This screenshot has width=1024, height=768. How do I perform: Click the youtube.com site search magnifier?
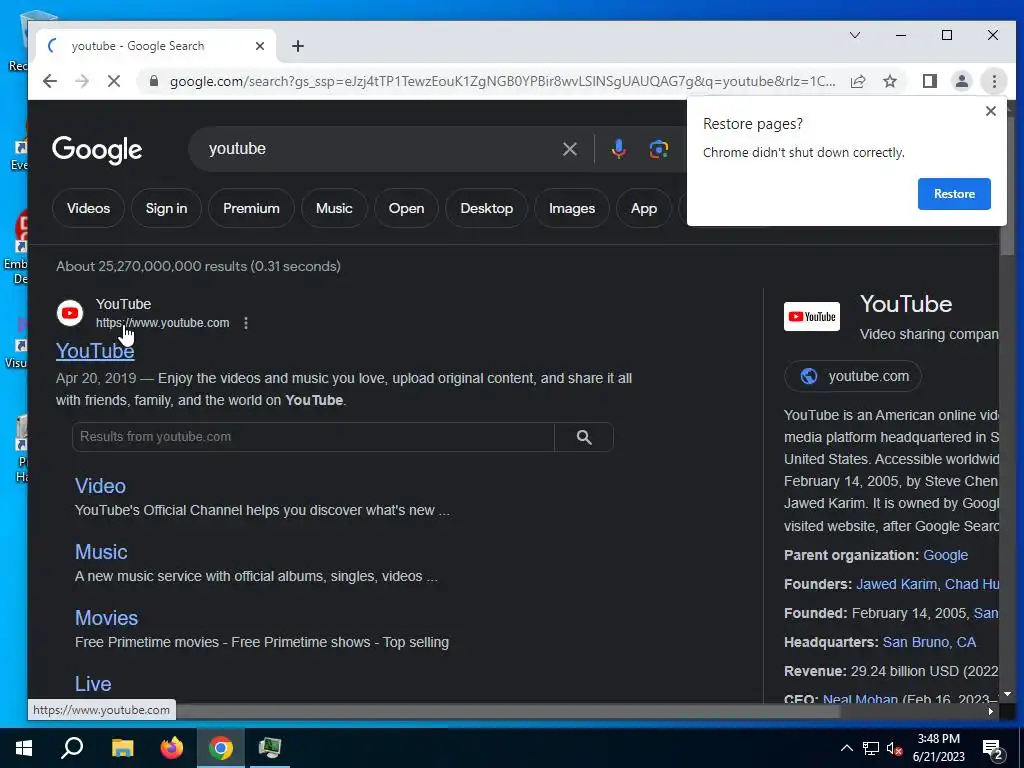click(584, 437)
